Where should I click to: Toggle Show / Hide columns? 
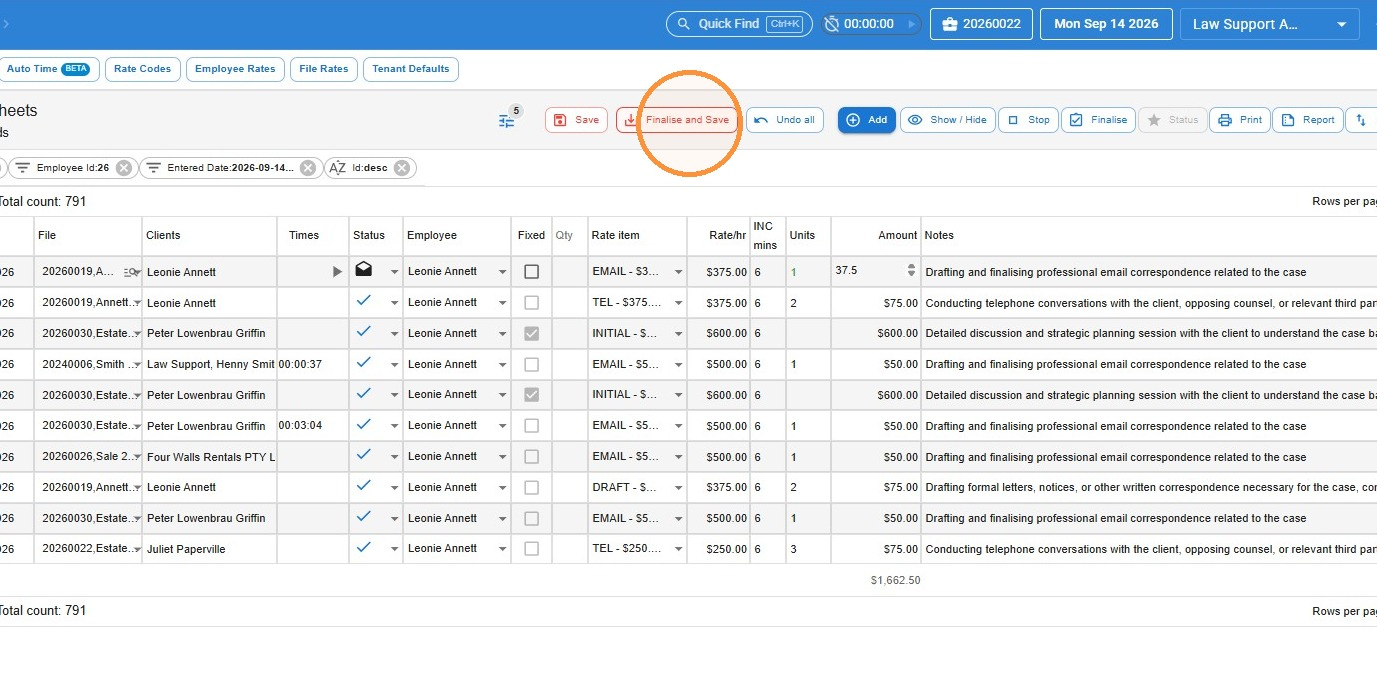(948, 120)
